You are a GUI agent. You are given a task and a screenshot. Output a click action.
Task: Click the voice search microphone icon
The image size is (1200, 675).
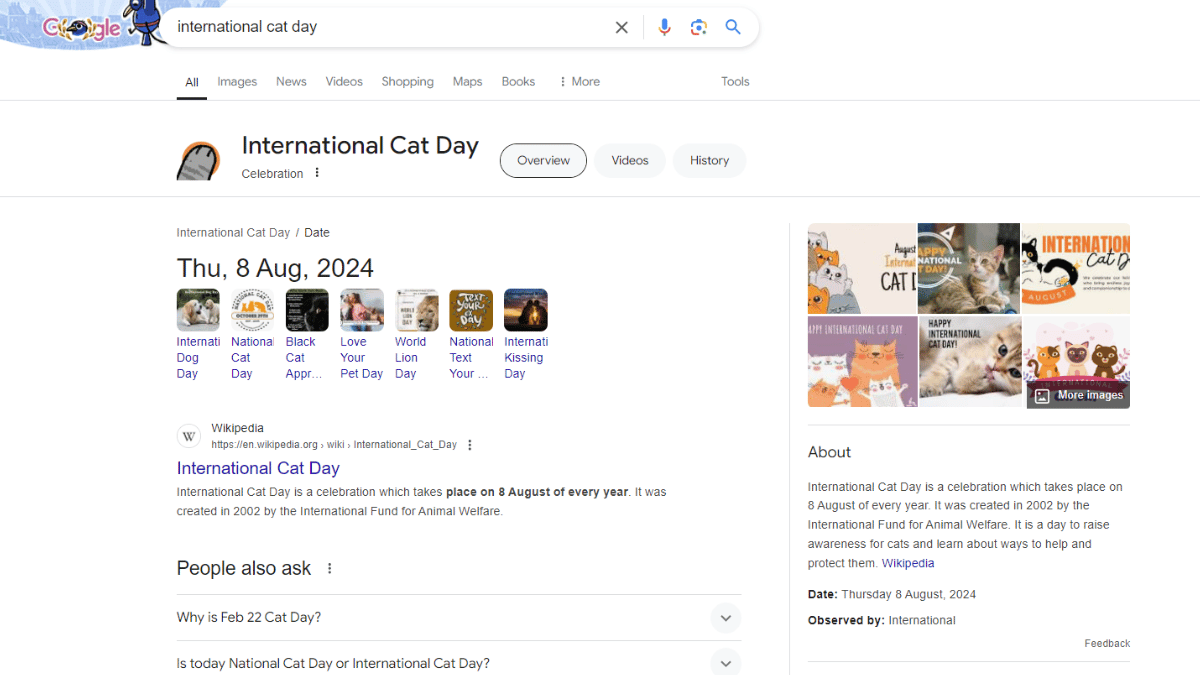point(664,27)
